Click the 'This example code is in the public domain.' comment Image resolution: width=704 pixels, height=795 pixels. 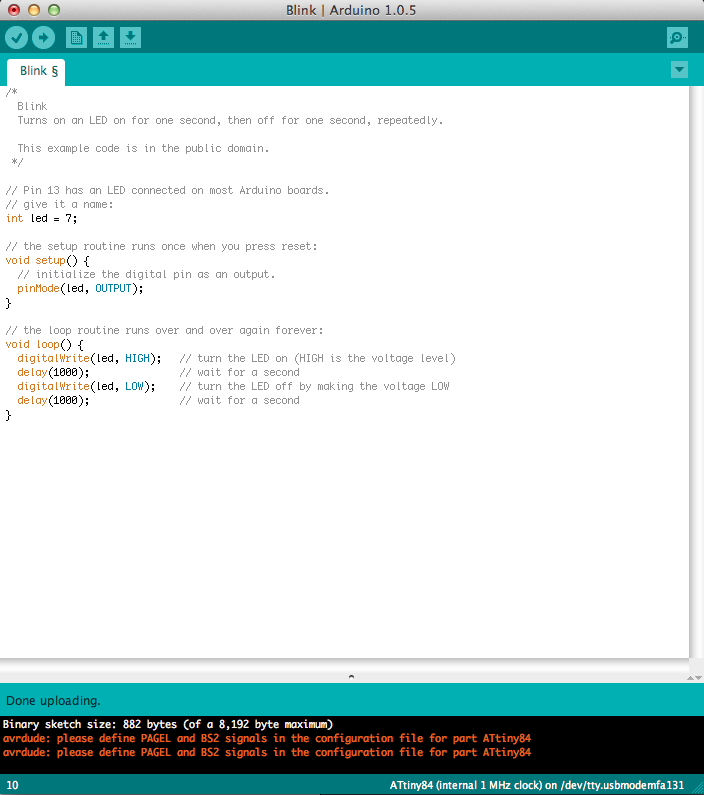tap(143, 149)
